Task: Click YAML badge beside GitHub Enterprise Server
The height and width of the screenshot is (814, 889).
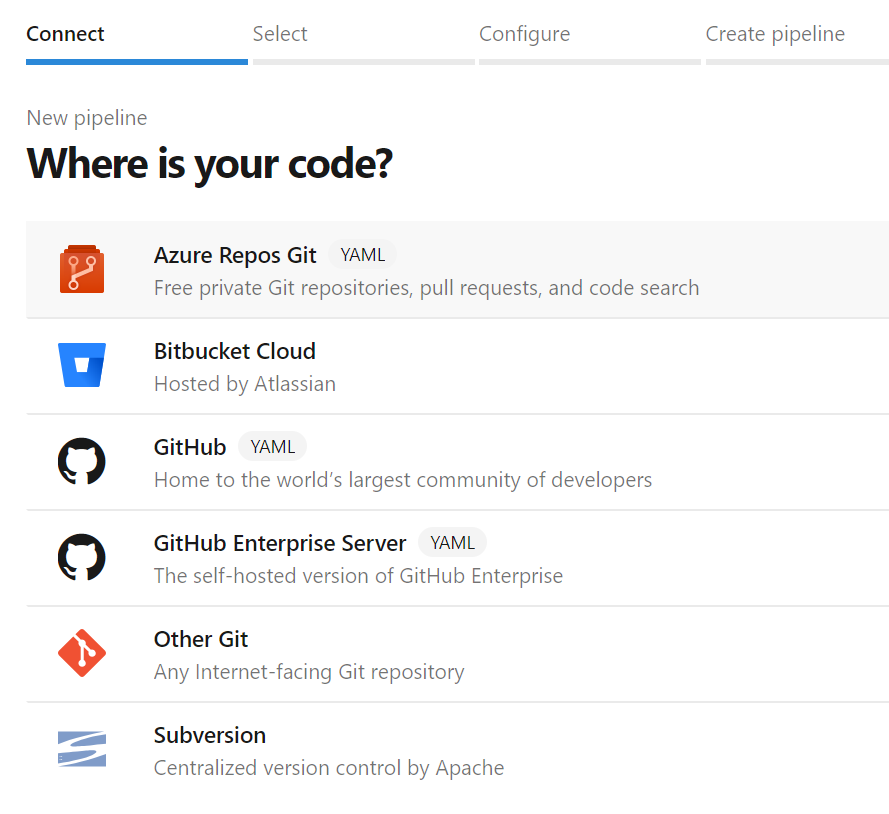Action: pyautogui.click(x=452, y=543)
